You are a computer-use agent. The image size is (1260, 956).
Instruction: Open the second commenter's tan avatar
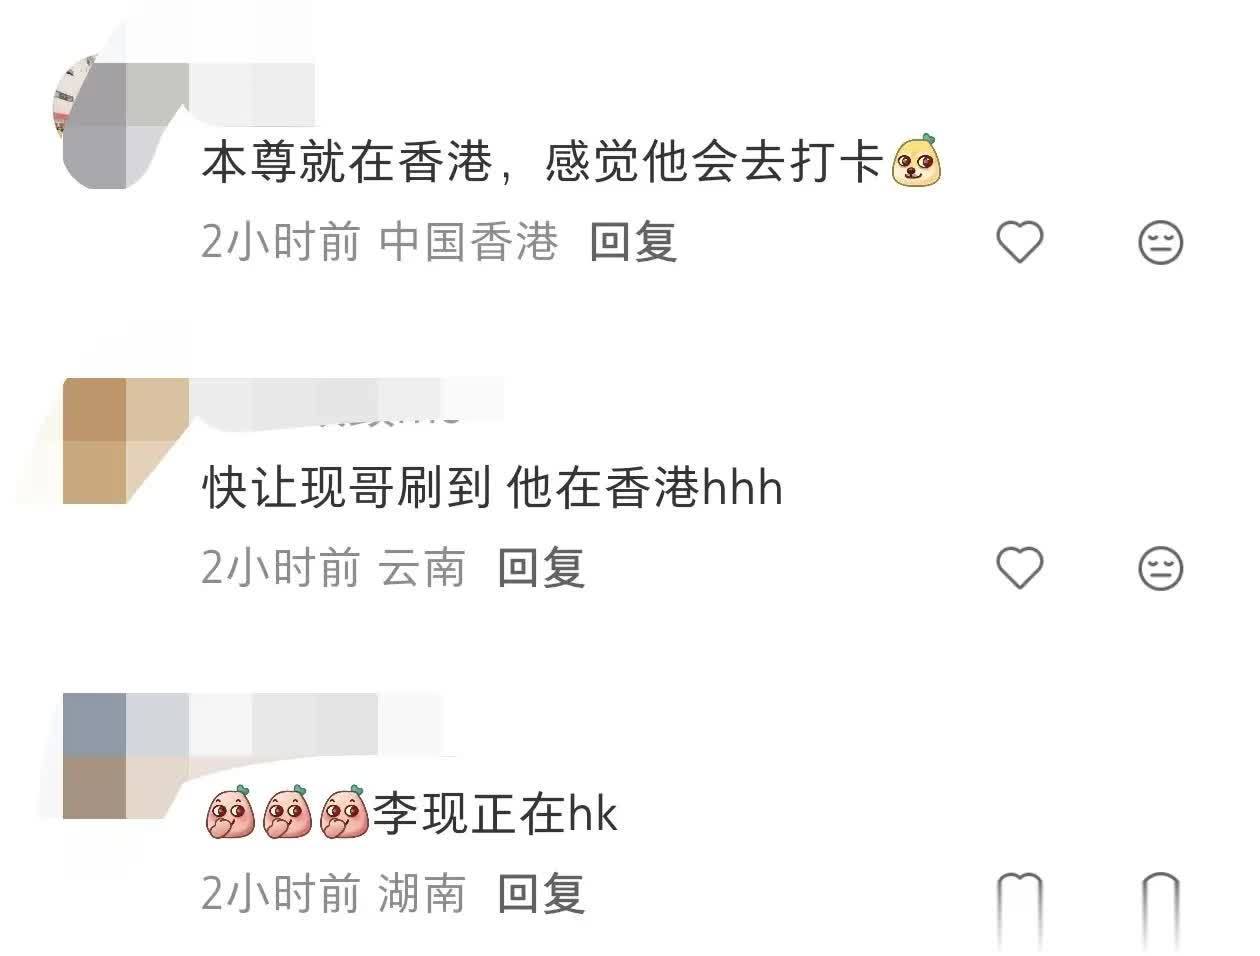pos(126,440)
